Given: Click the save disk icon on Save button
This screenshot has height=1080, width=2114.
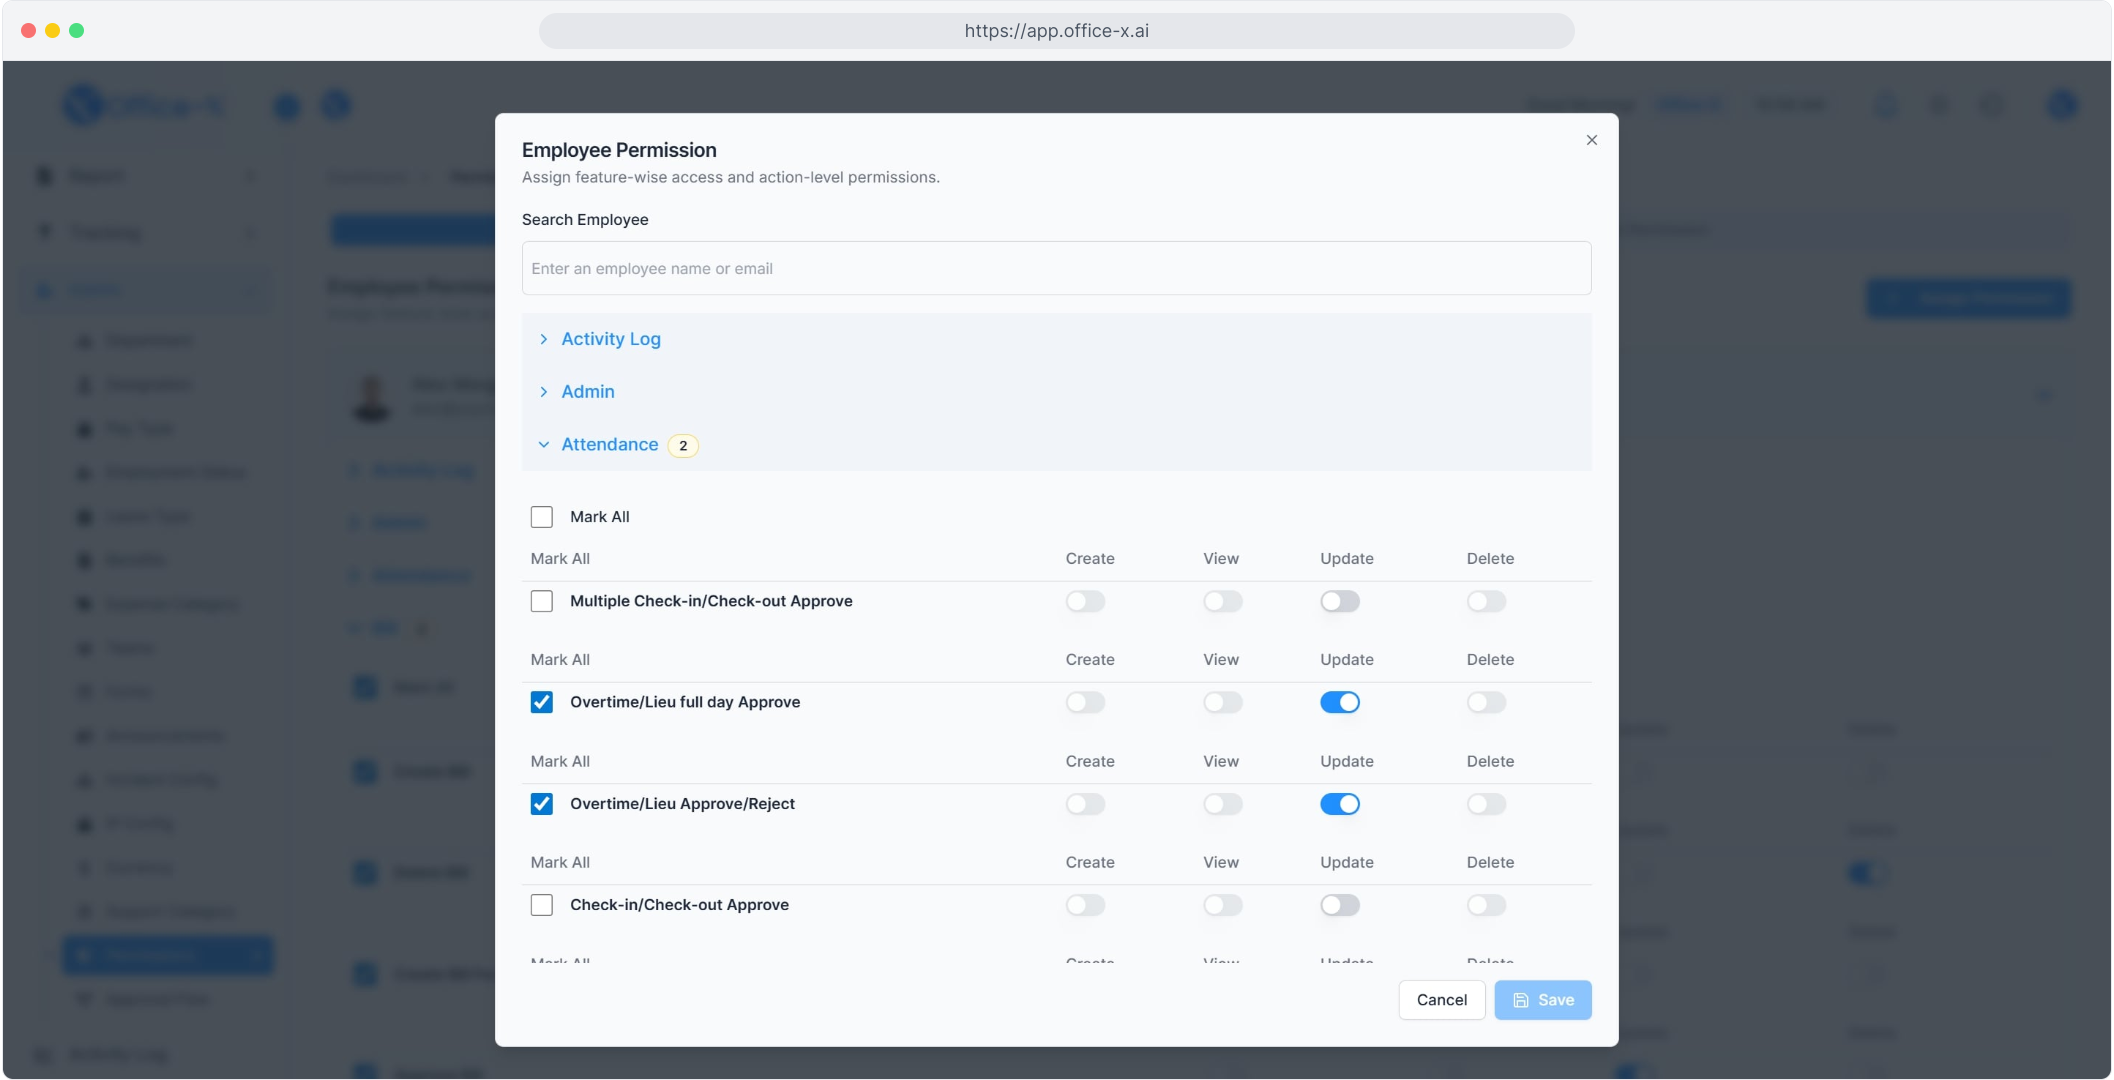Looking at the screenshot, I should point(1520,1000).
